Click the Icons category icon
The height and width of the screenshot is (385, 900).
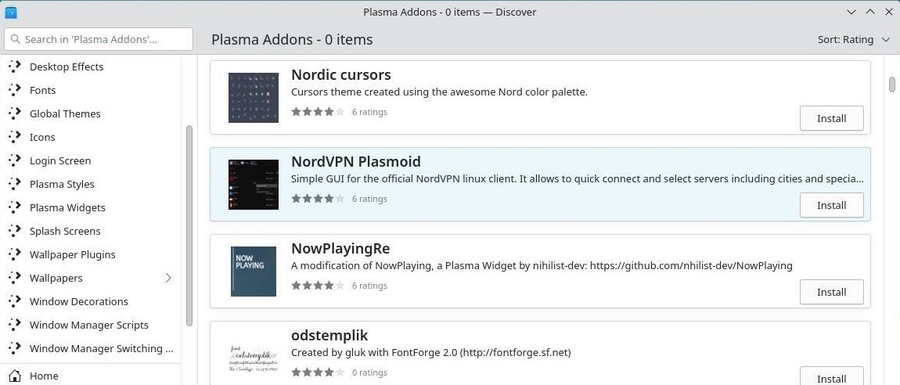pos(15,137)
